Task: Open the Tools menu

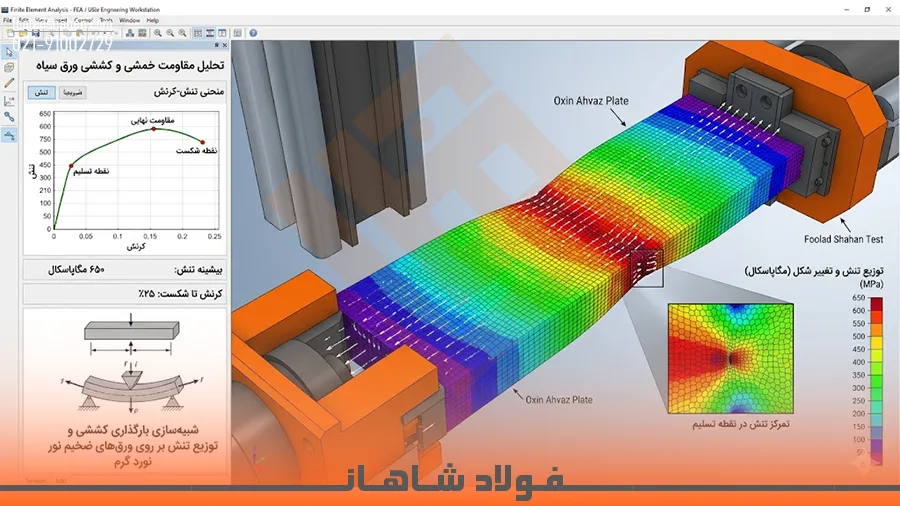Action: tap(106, 20)
